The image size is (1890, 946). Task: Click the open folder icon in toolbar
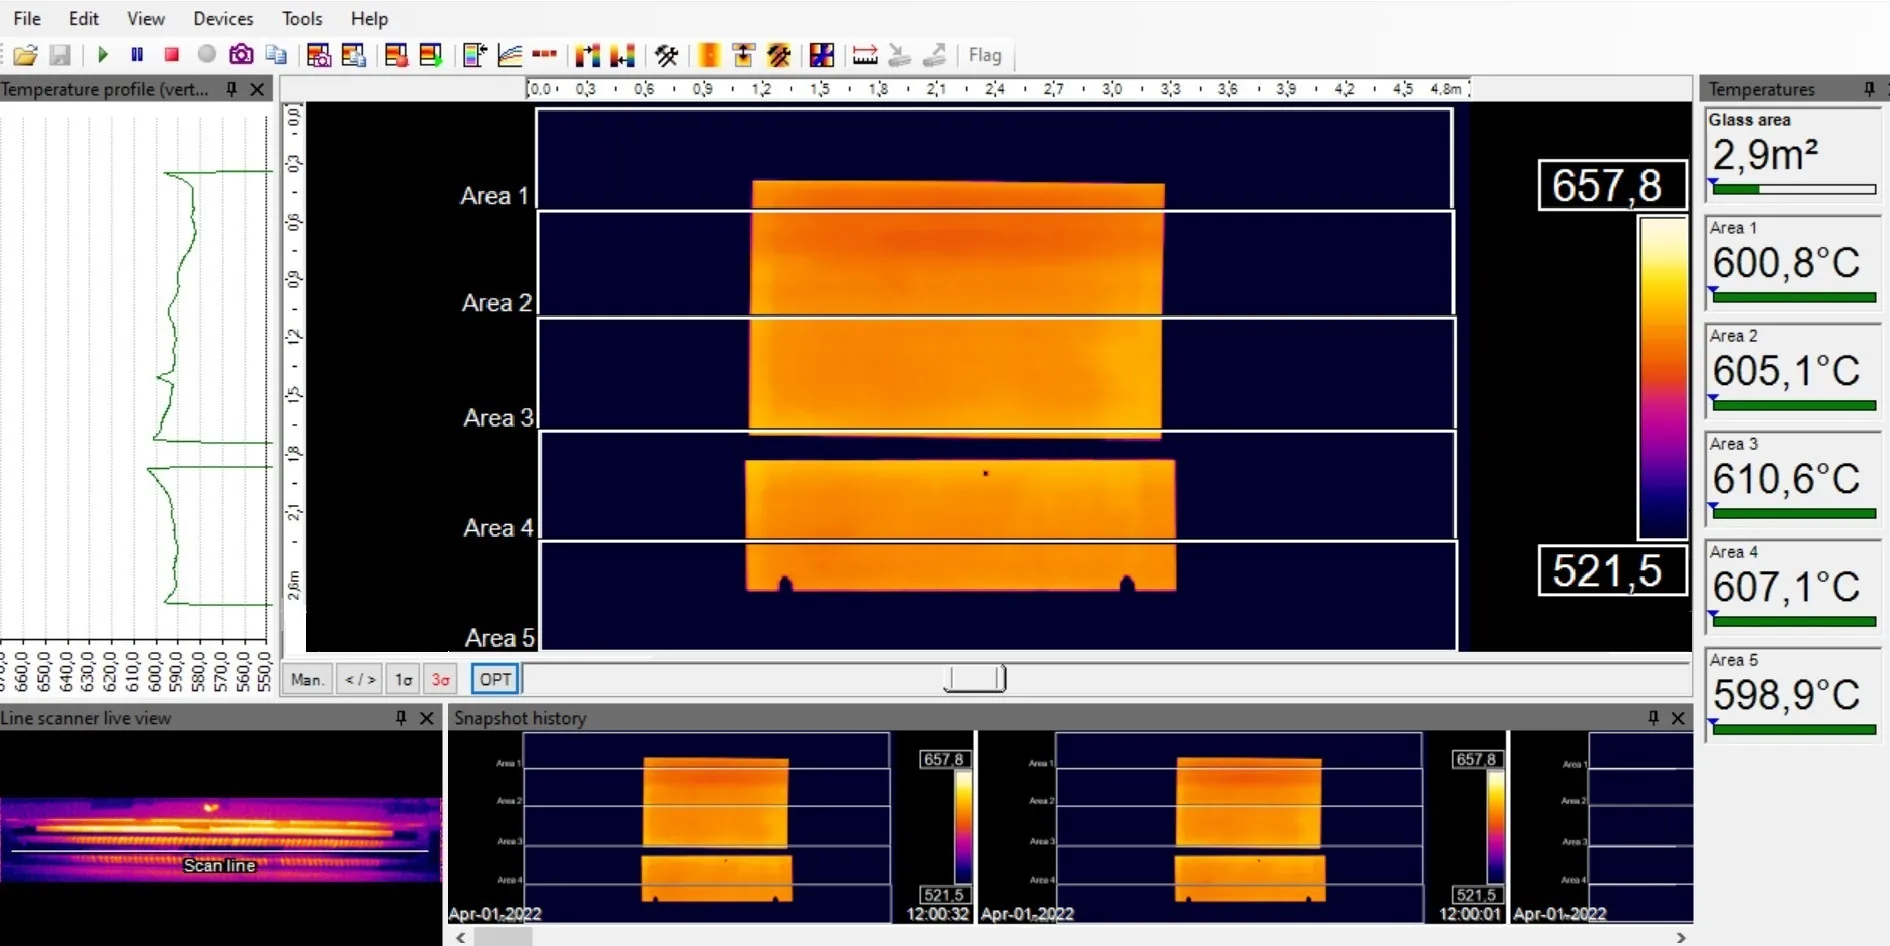click(26, 55)
